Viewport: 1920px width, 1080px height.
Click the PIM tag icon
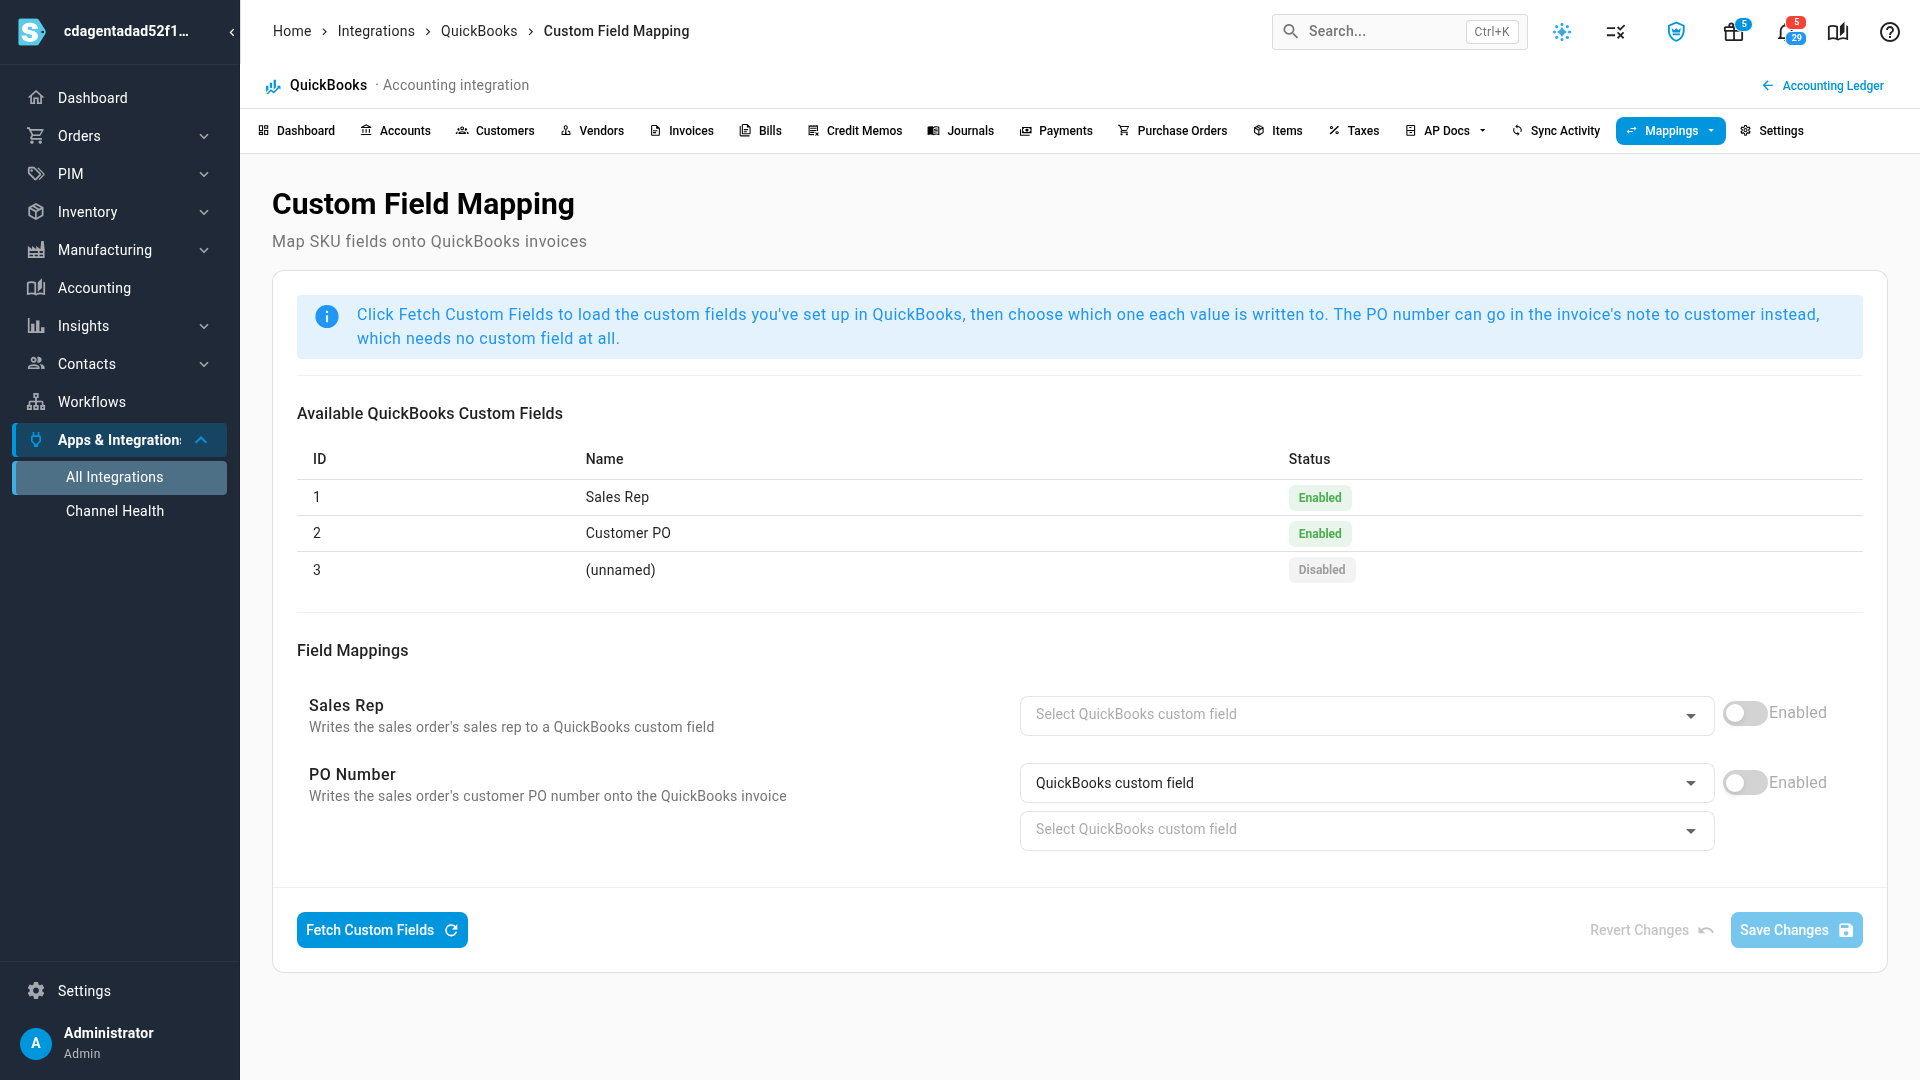(36, 174)
